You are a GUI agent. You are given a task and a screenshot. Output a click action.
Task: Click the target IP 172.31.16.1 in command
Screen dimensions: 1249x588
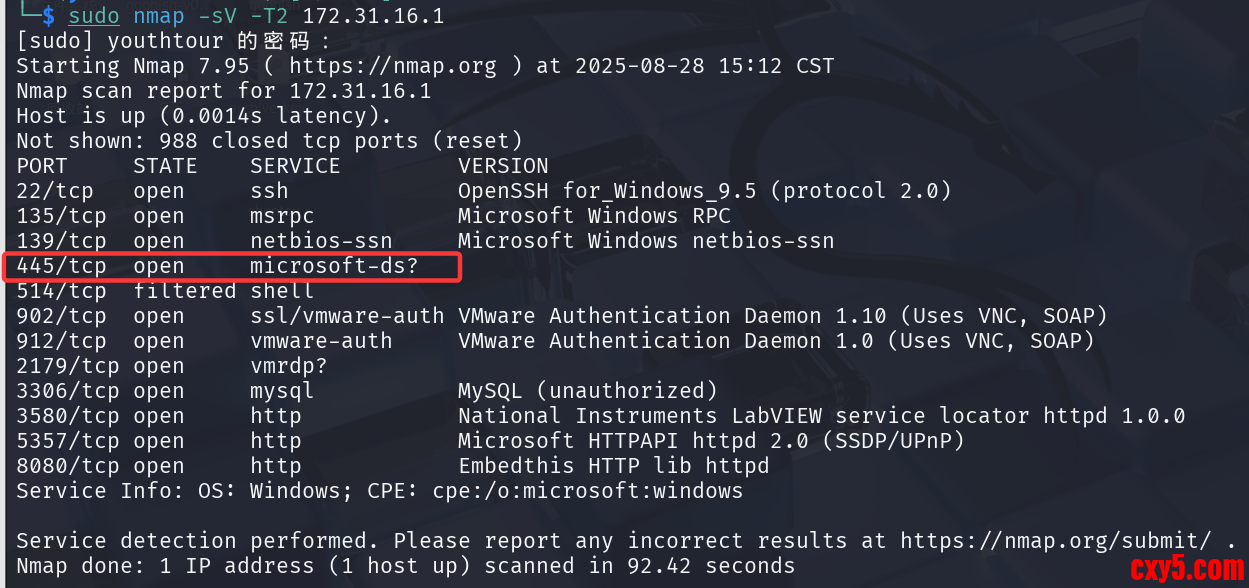(x=373, y=16)
